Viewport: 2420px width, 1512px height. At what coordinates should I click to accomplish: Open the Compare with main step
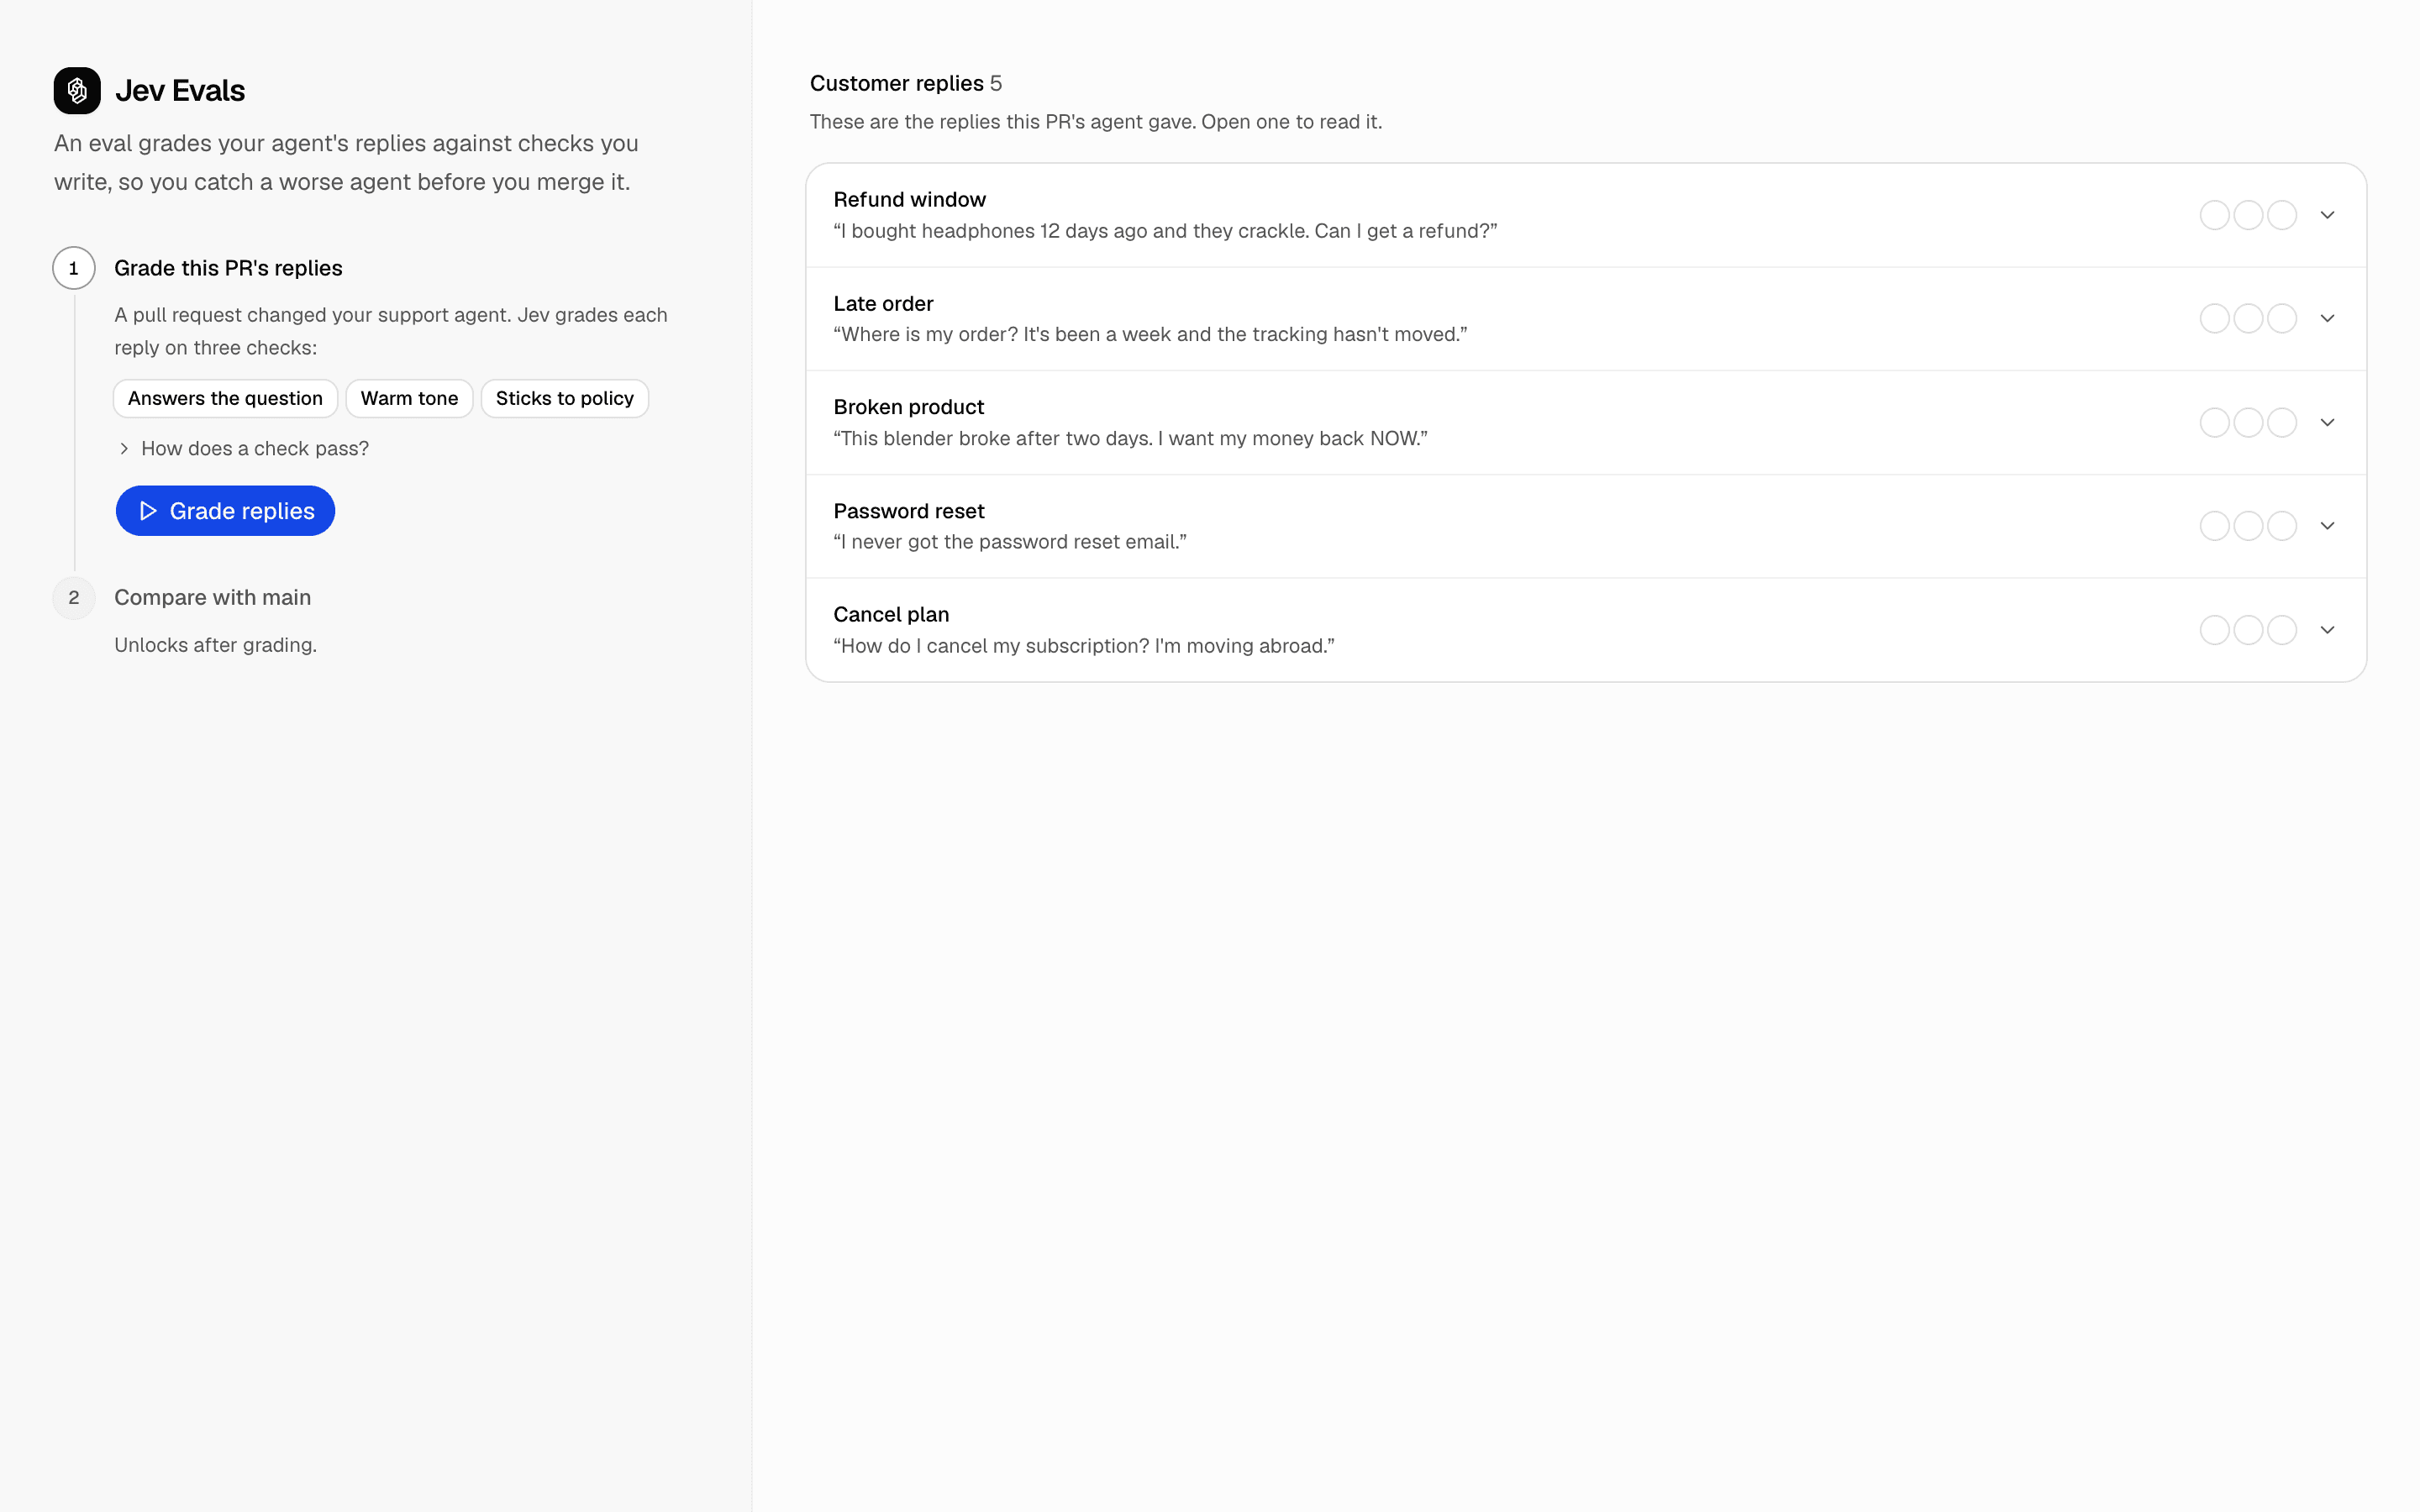(x=212, y=598)
